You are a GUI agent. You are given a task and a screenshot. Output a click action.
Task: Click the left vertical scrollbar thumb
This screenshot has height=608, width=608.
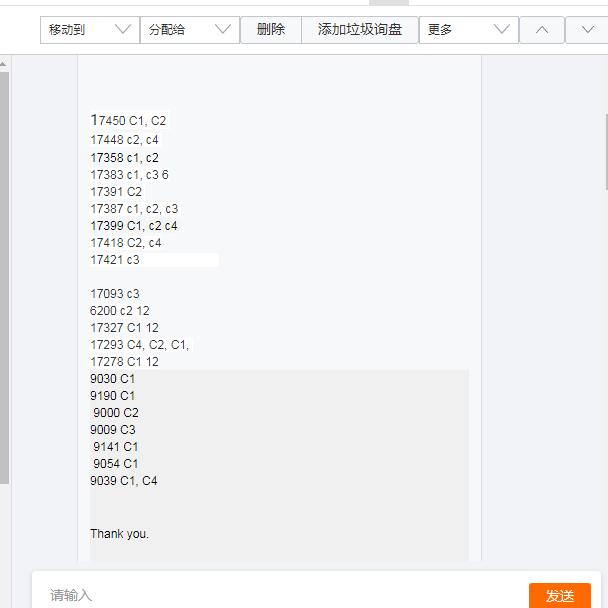[4, 278]
